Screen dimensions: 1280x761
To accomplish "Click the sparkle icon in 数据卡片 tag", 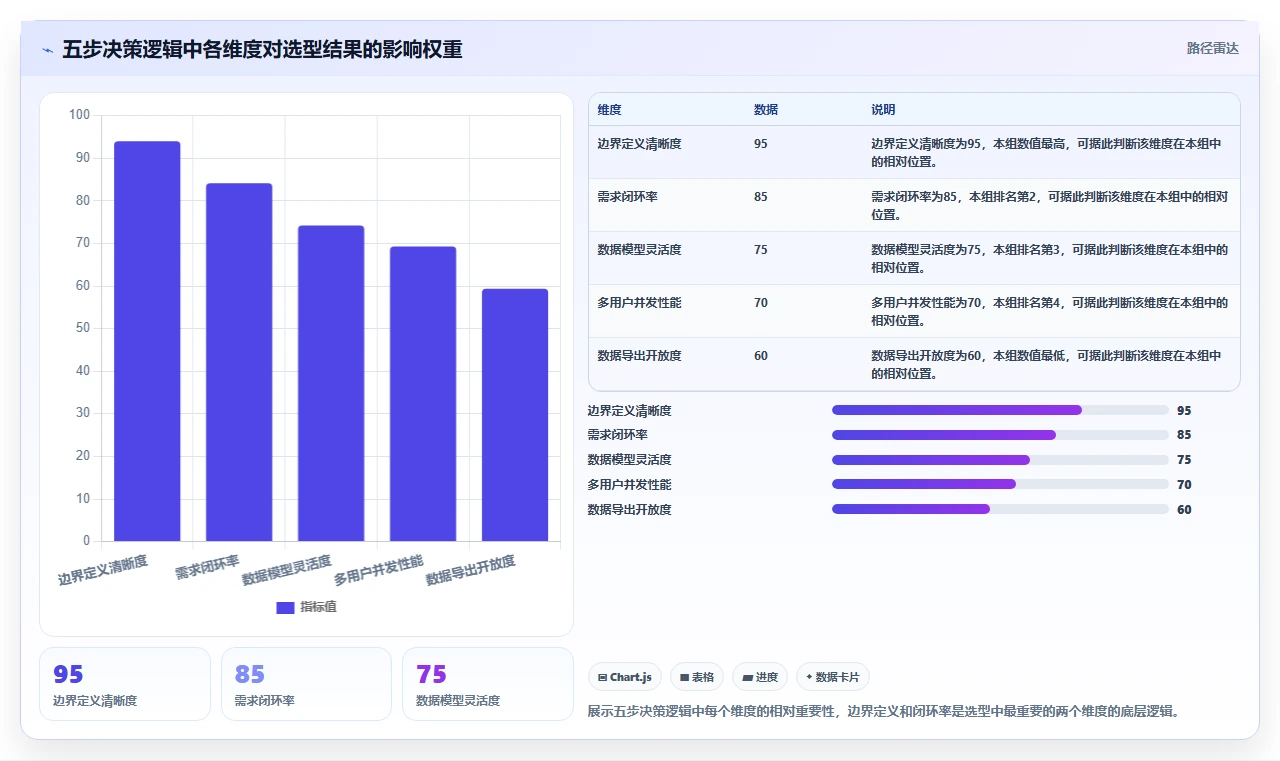I will 809,677.
